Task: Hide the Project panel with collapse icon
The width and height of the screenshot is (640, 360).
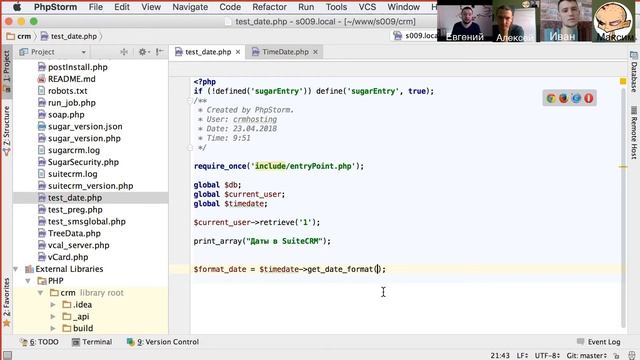Action: point(160,52)
